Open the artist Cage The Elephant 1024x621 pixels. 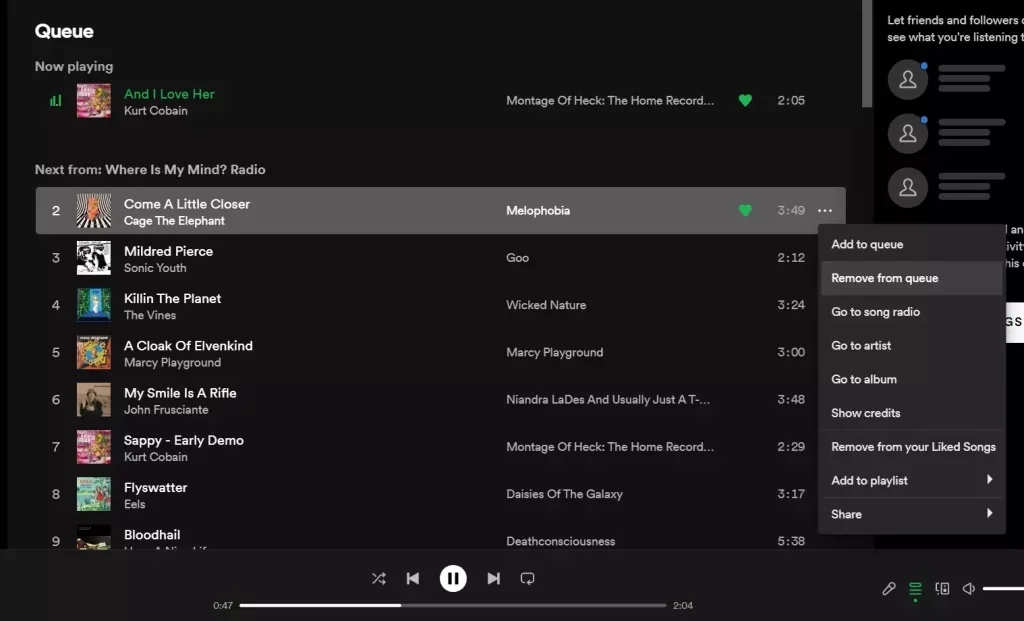tap(174, 221)
